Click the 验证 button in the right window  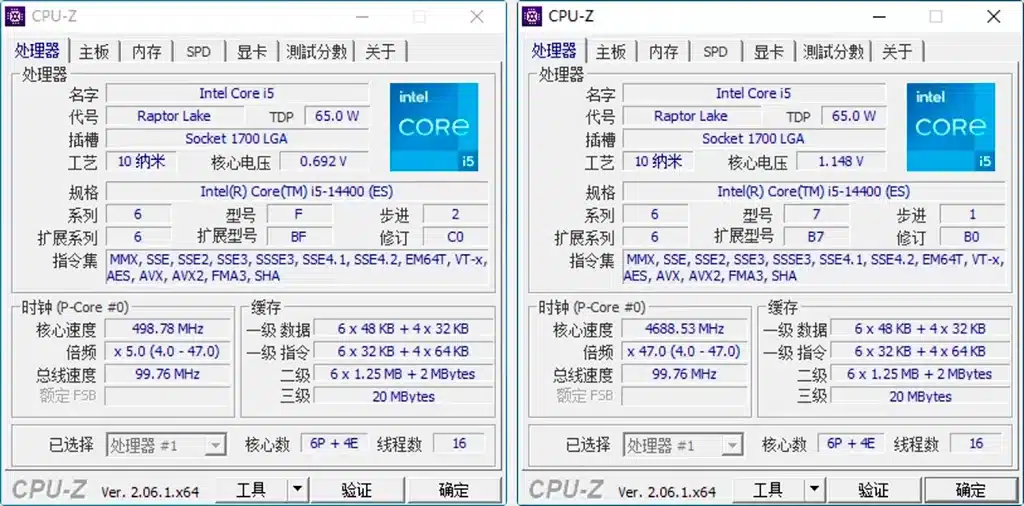(873, 489)
